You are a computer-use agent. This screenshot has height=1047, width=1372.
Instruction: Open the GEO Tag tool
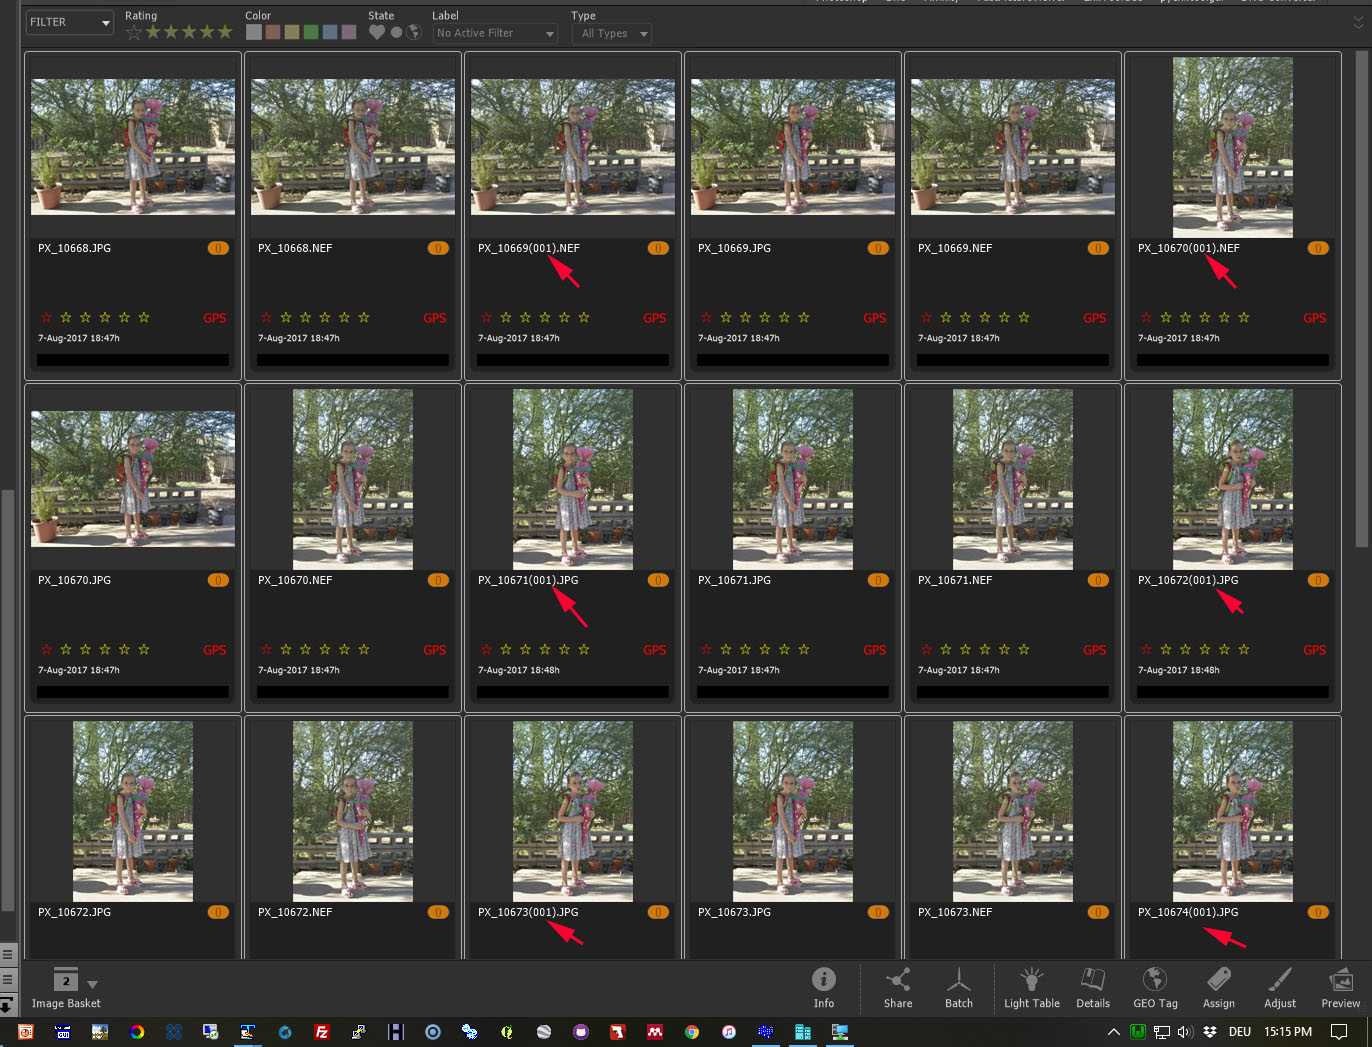coord(1155,987)
